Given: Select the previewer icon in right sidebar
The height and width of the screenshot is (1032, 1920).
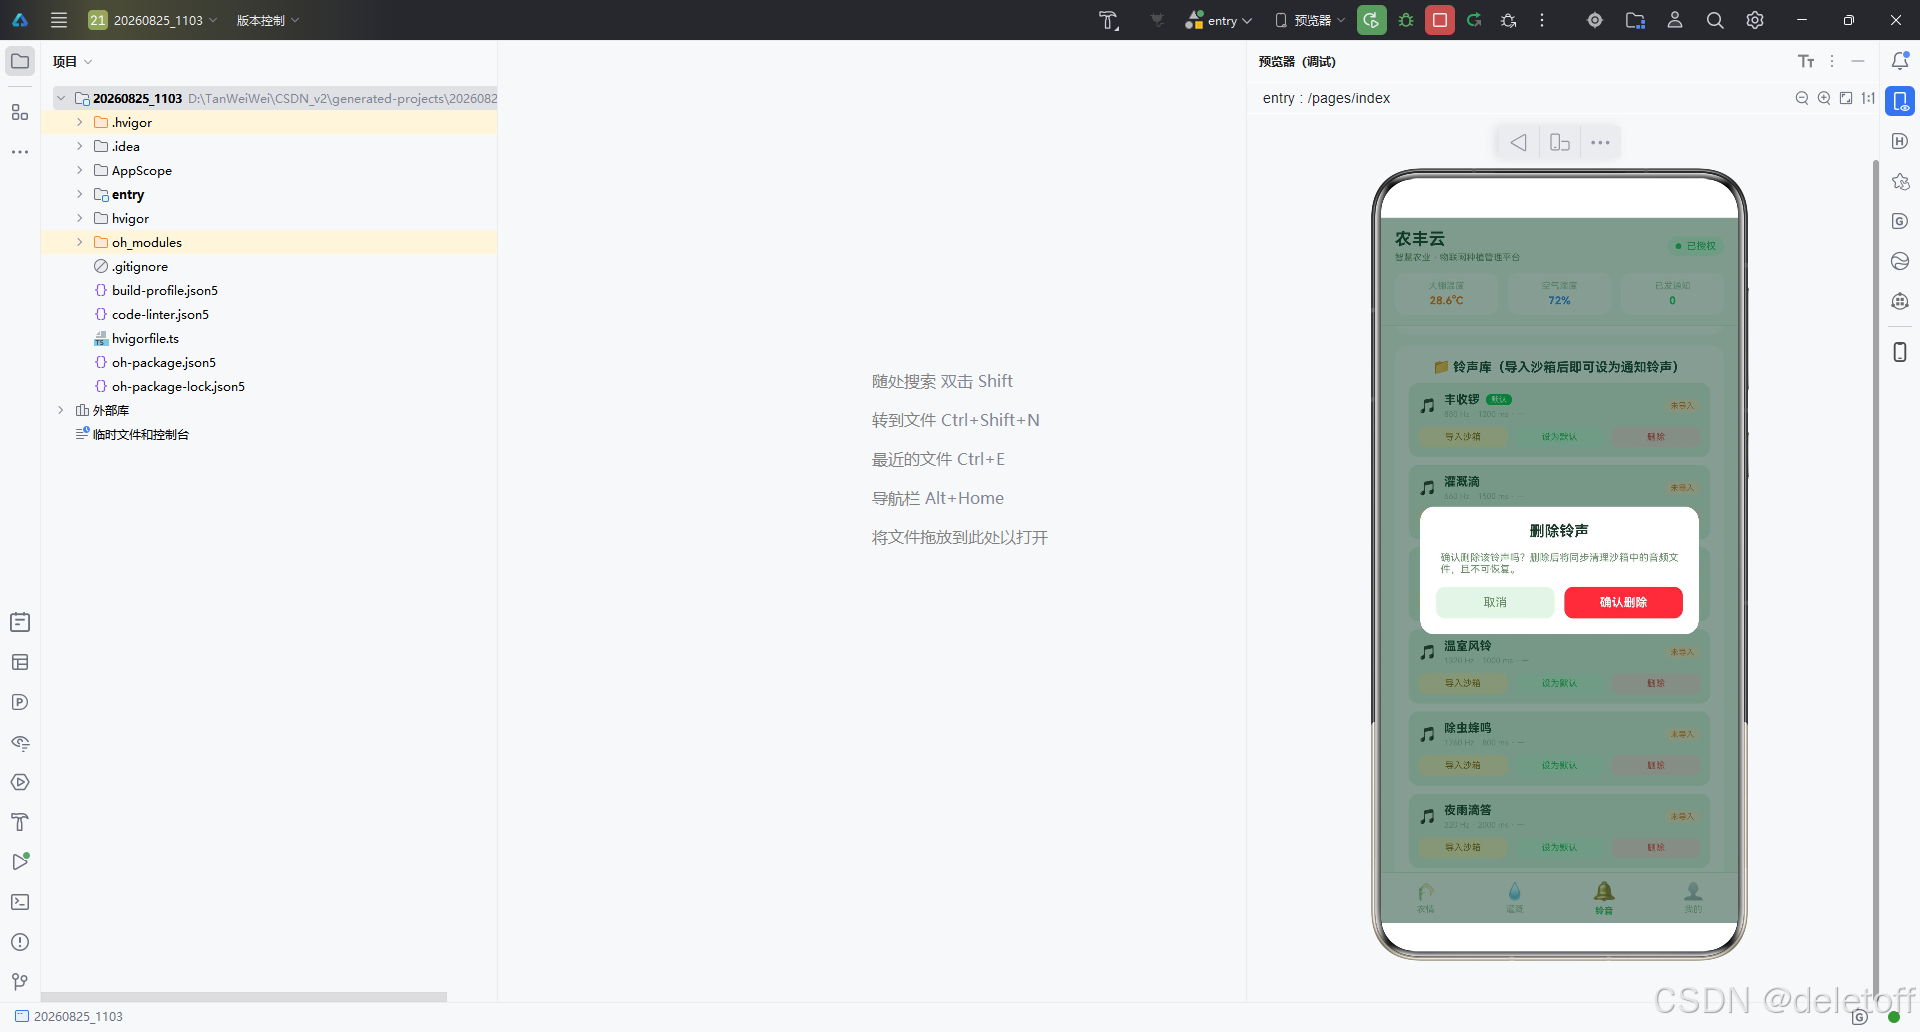Looking at the screenshot, I should (1900, 101).
